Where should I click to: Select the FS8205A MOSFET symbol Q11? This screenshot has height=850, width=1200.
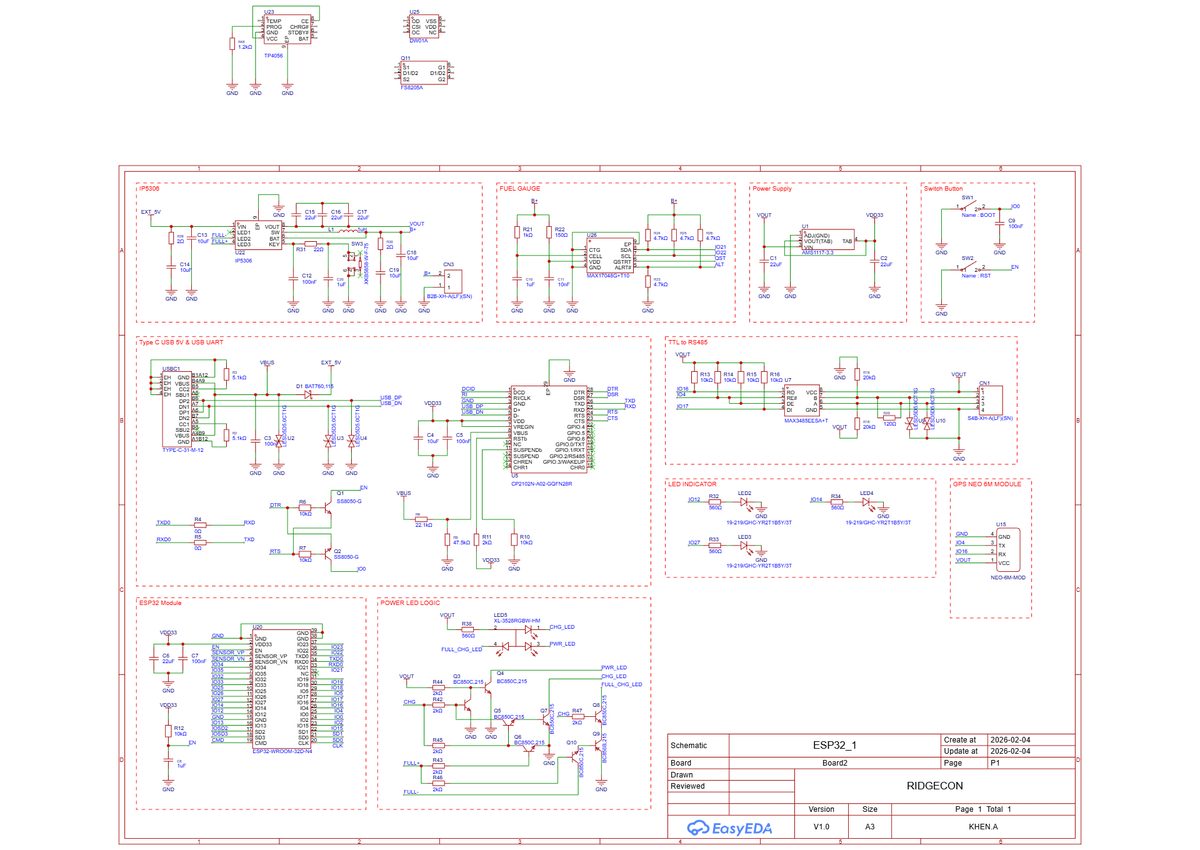pos(422,73)
